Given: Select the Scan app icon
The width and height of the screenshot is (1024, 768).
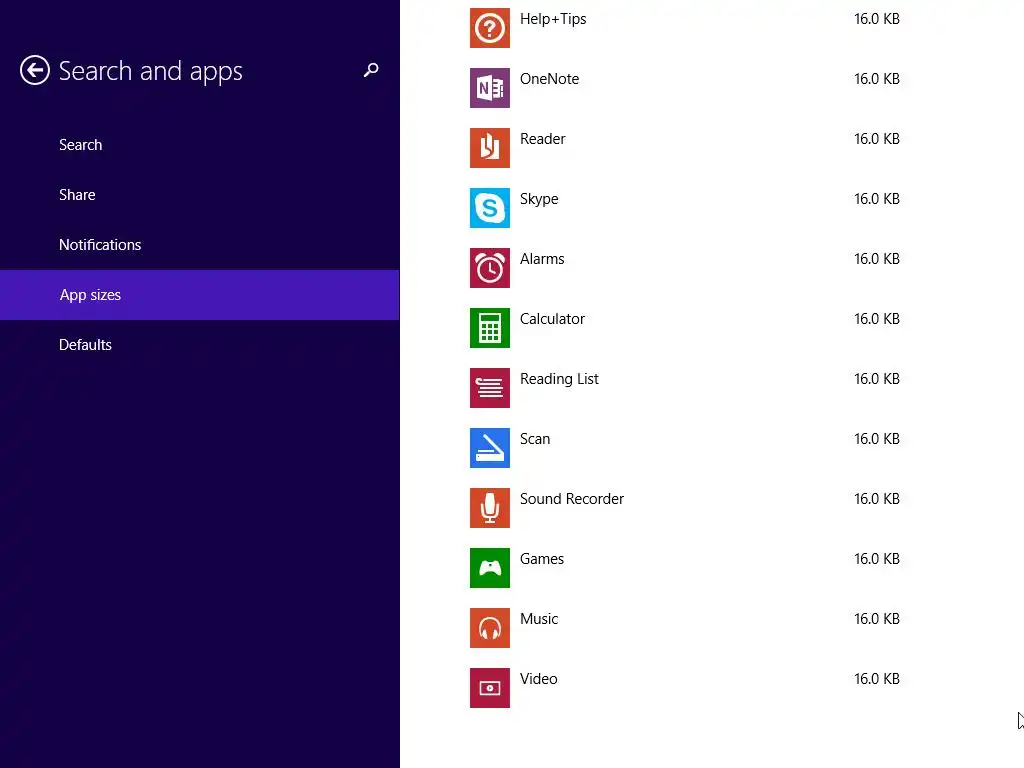Looking at the screenshot, I should tap(490, 448).
